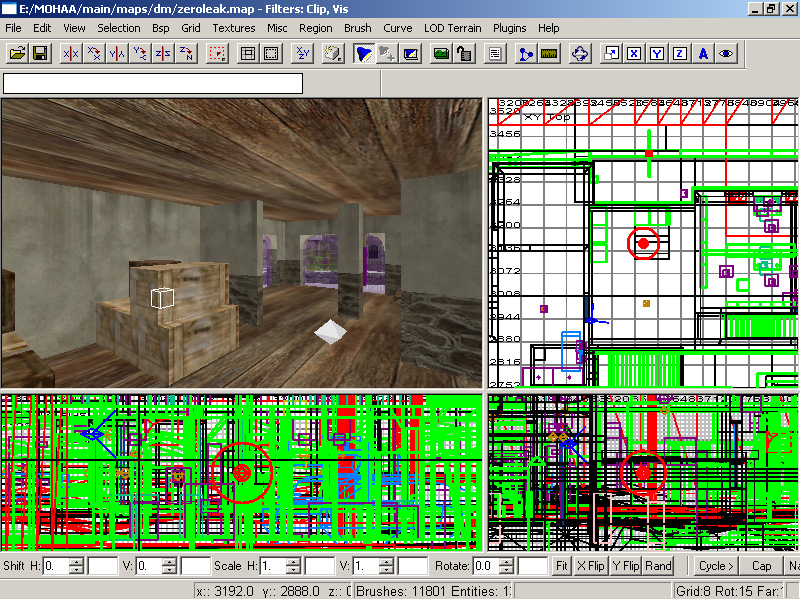The width and height of the screenshot is (800, 600).
Task: Open the Grid menu
Action: [x=191, y=28]
